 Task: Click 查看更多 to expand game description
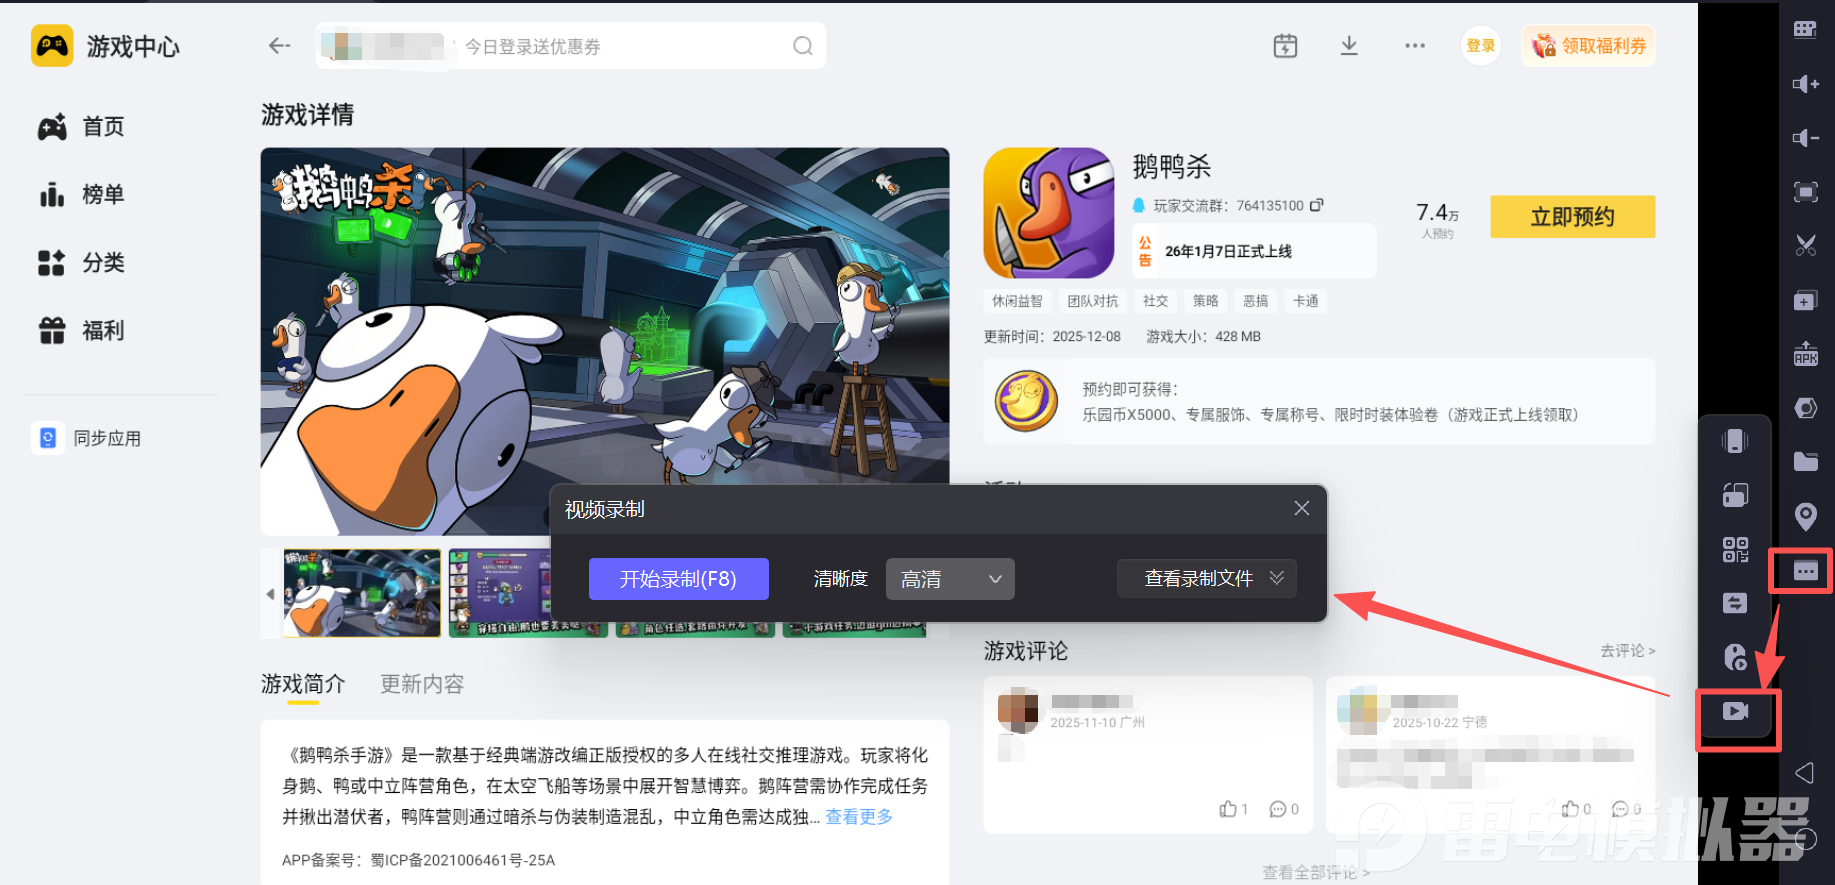click(x=859, y=817)
